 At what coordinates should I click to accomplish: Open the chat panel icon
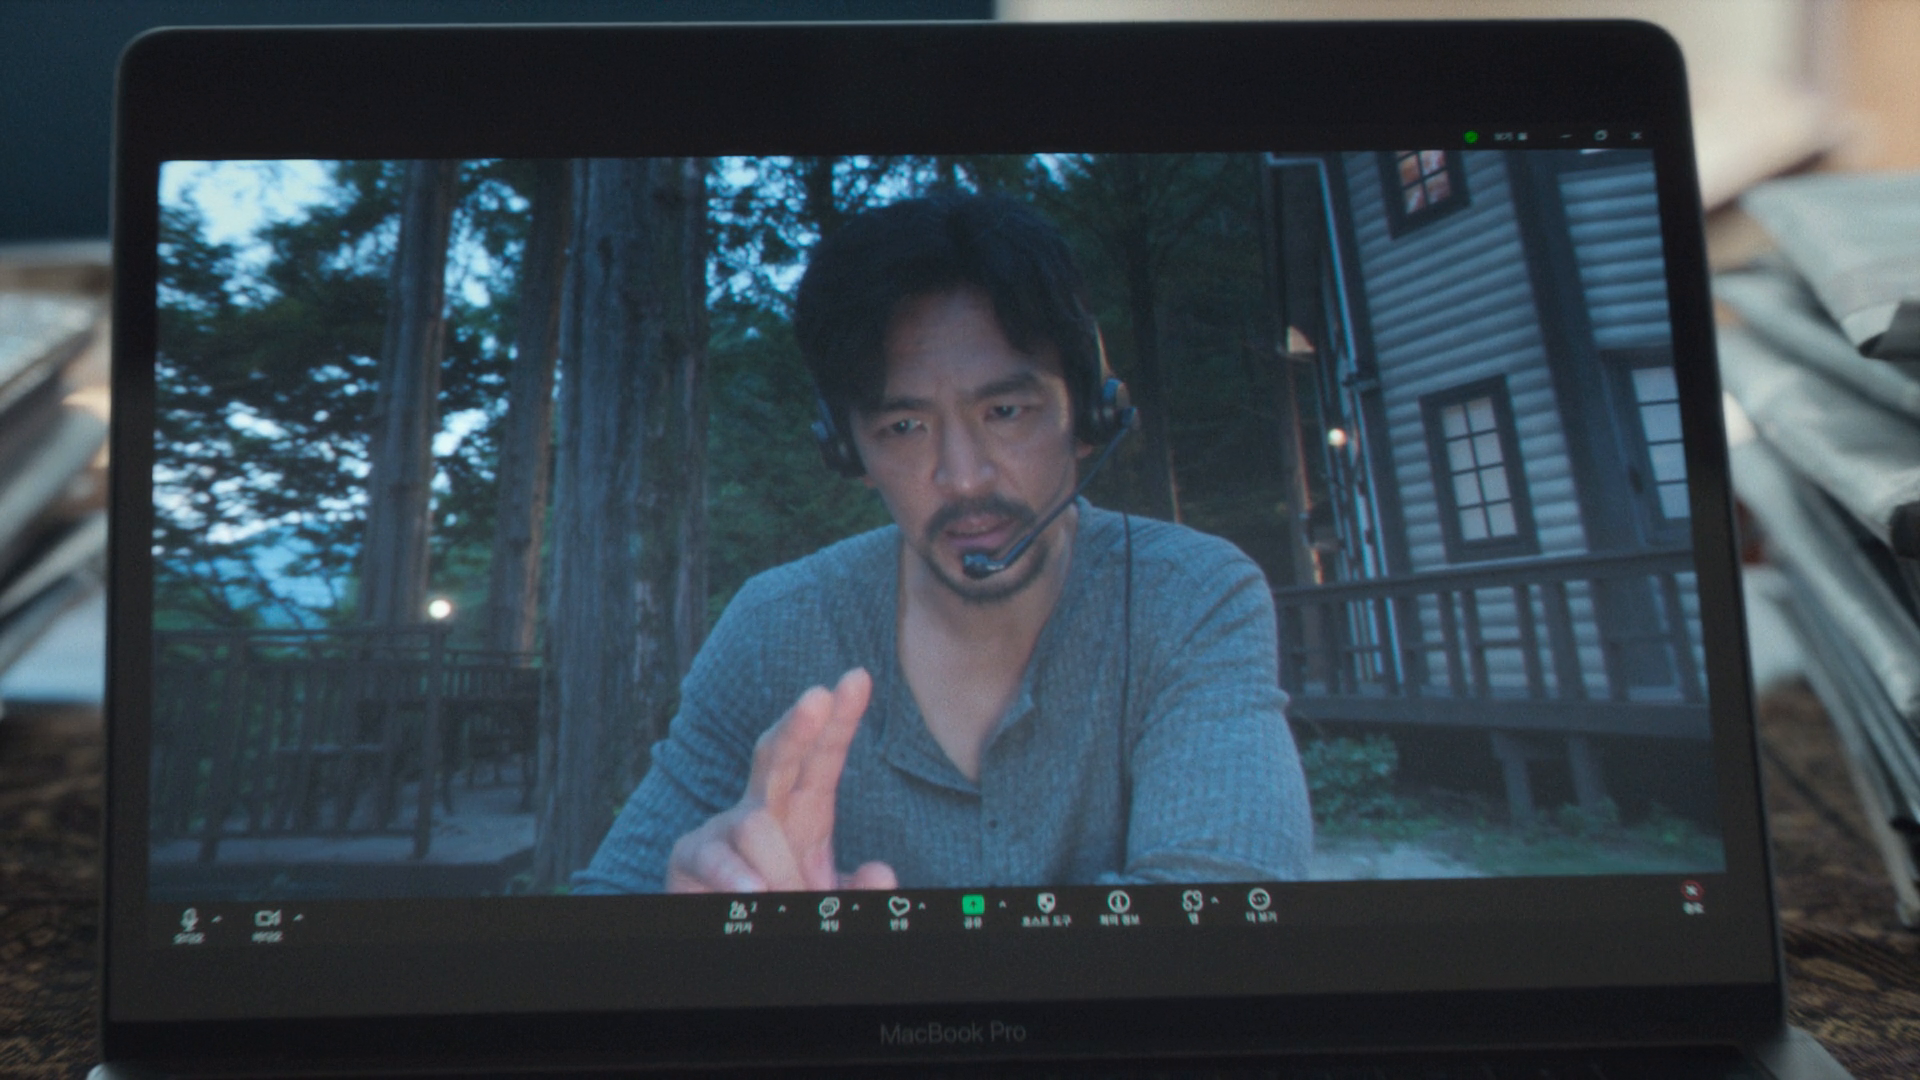[x=828, y=908]
